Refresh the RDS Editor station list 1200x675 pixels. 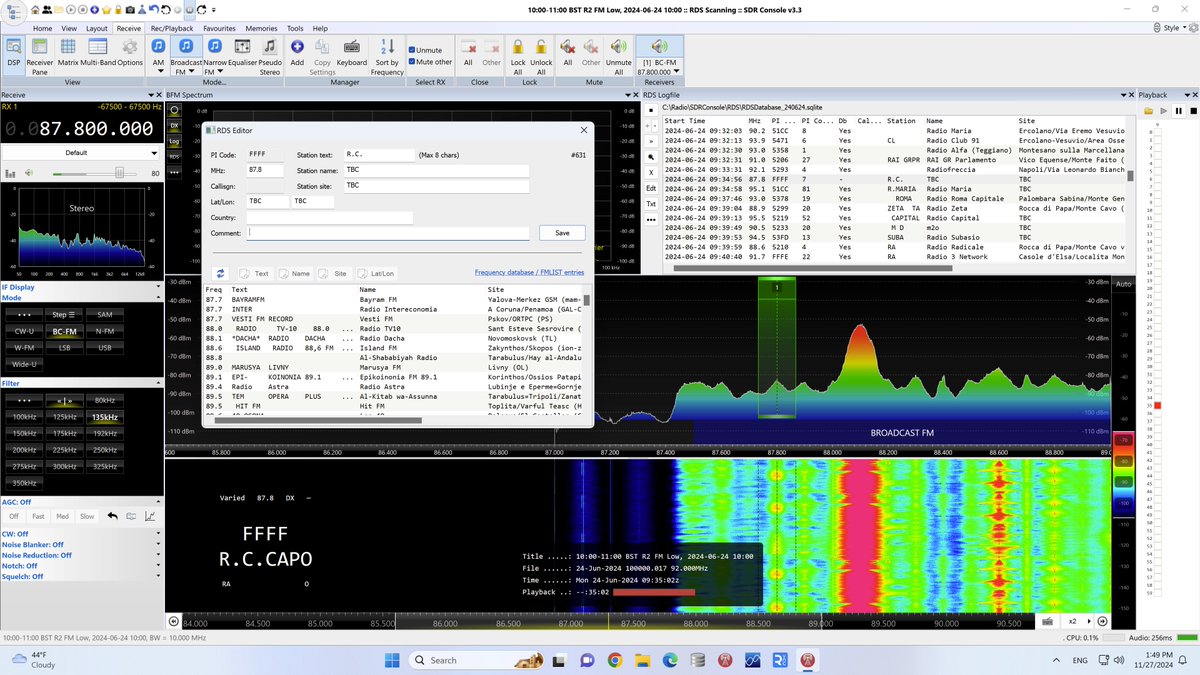pyautogui.click(x=220, y=273)
